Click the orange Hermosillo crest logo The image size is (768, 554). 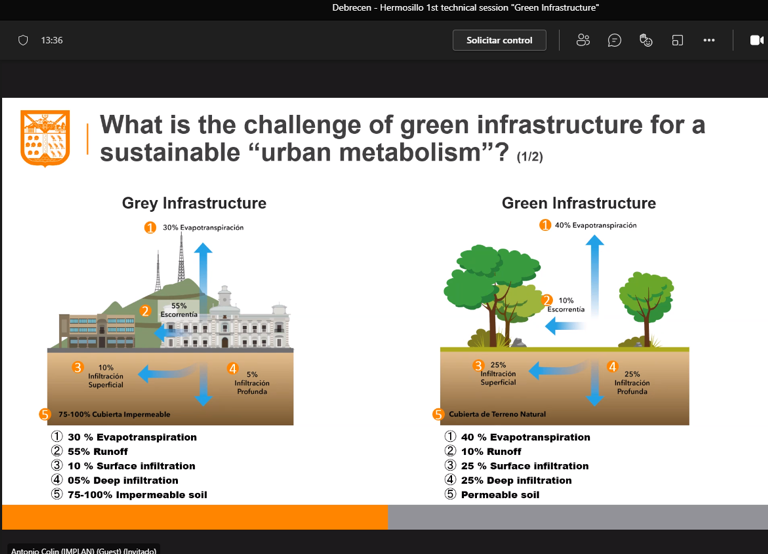coord(45,138)
